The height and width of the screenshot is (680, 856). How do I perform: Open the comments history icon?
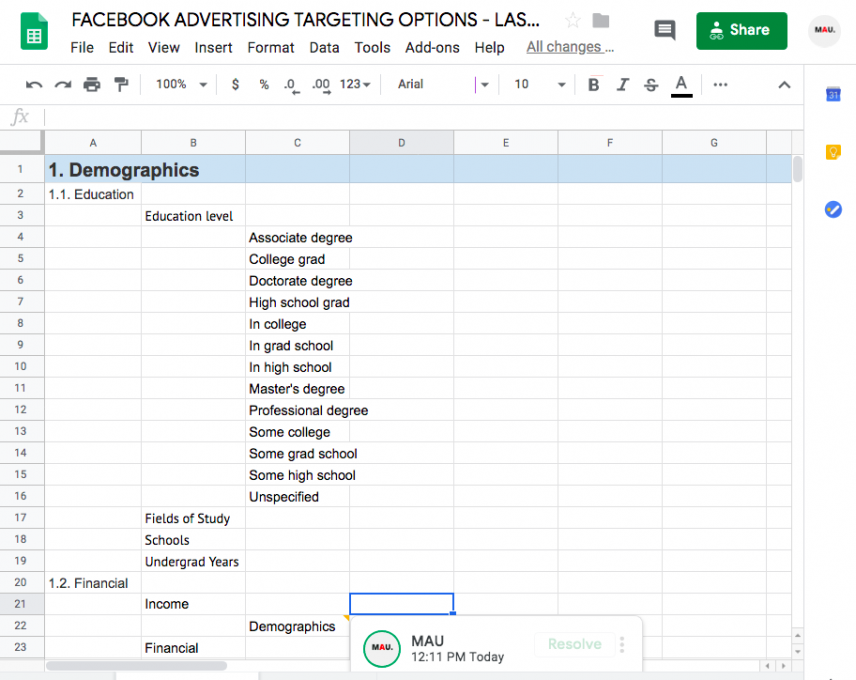point(664,30)
